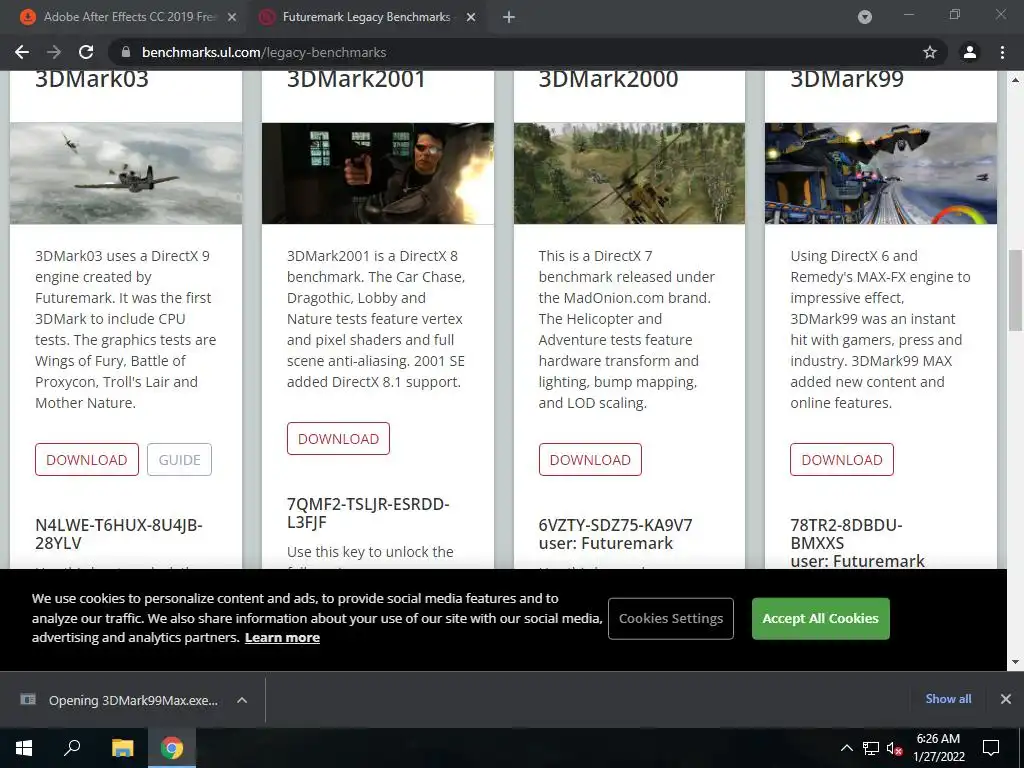Download 3DMark2000
The width and height of the screenshot is (1024, 768).
click(x=590, y=460)
